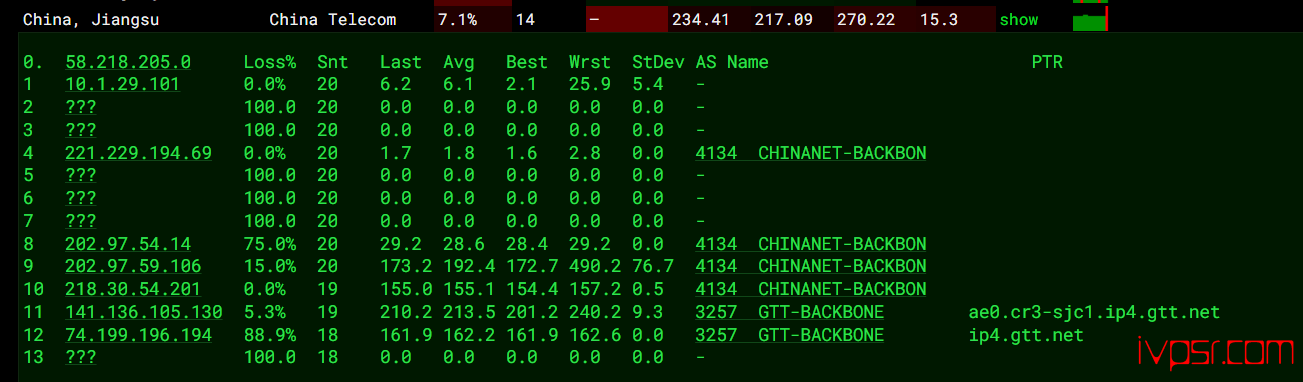Viewport: 1303px width, 382px height.
Task: Click the Snt column header
Action: pyautogui.click(x=332, y=62)
